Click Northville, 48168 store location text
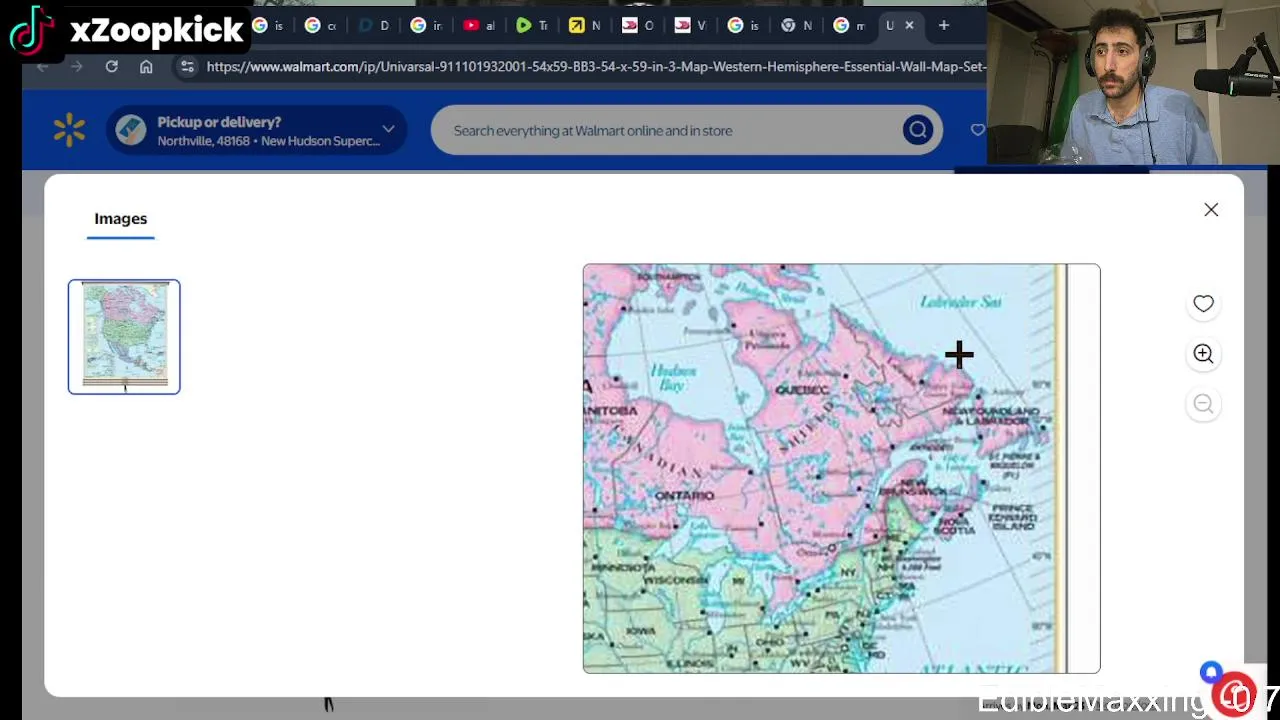Viewport: 1280px width, 720px height. coord(268,141)
